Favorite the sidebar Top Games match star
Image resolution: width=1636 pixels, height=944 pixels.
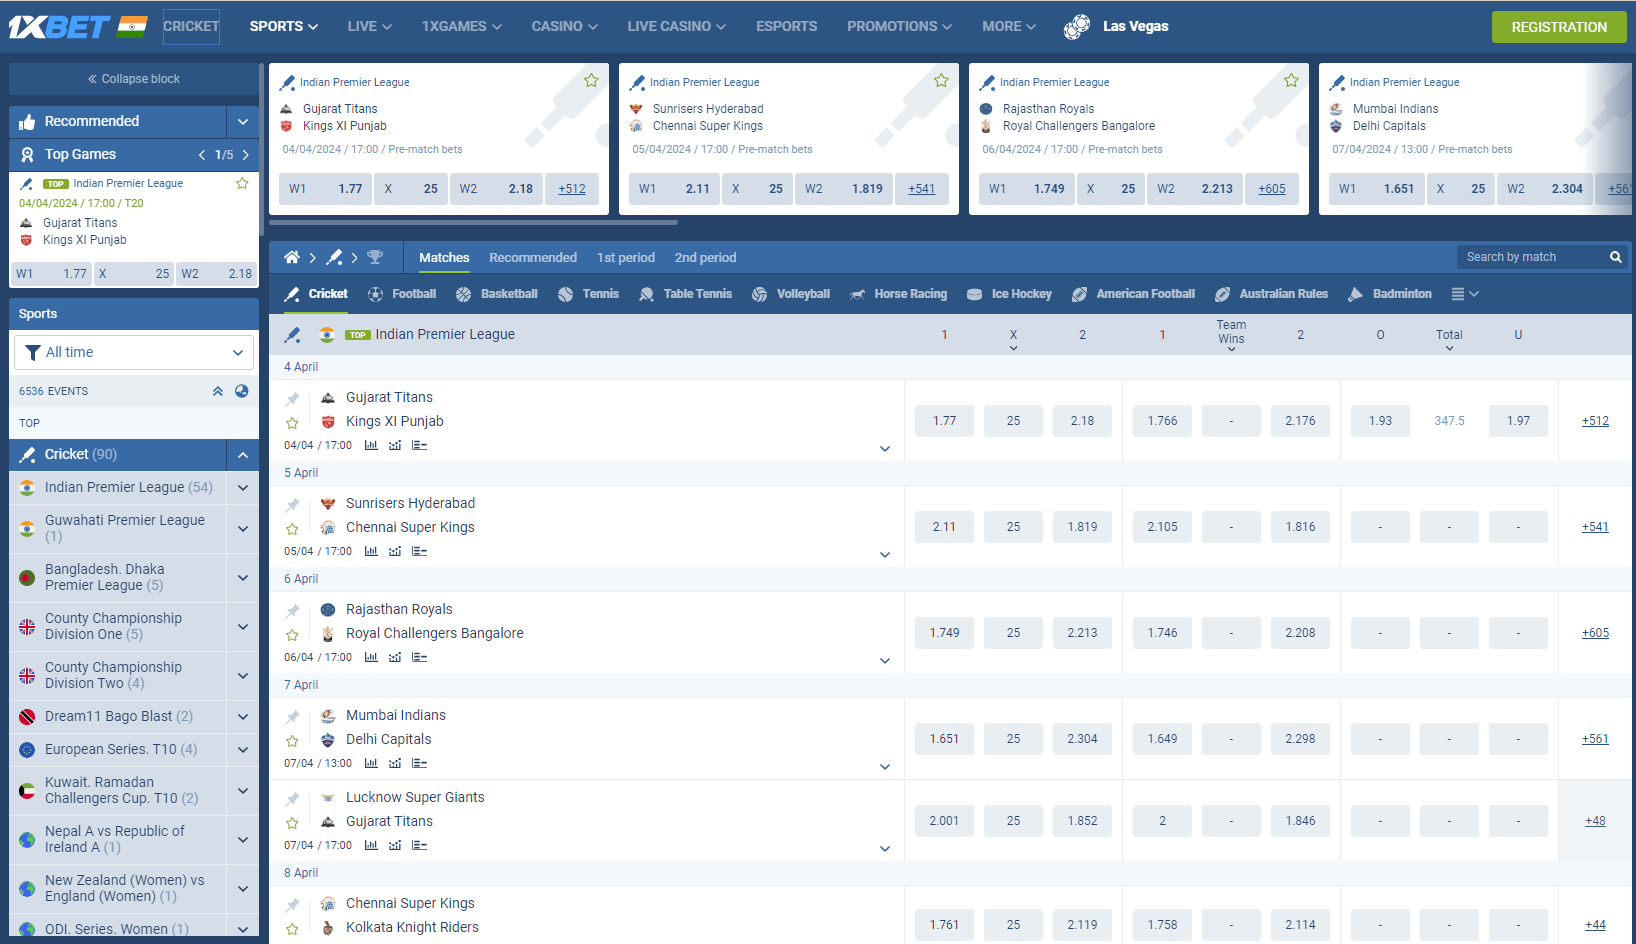(x=242, y=183)
